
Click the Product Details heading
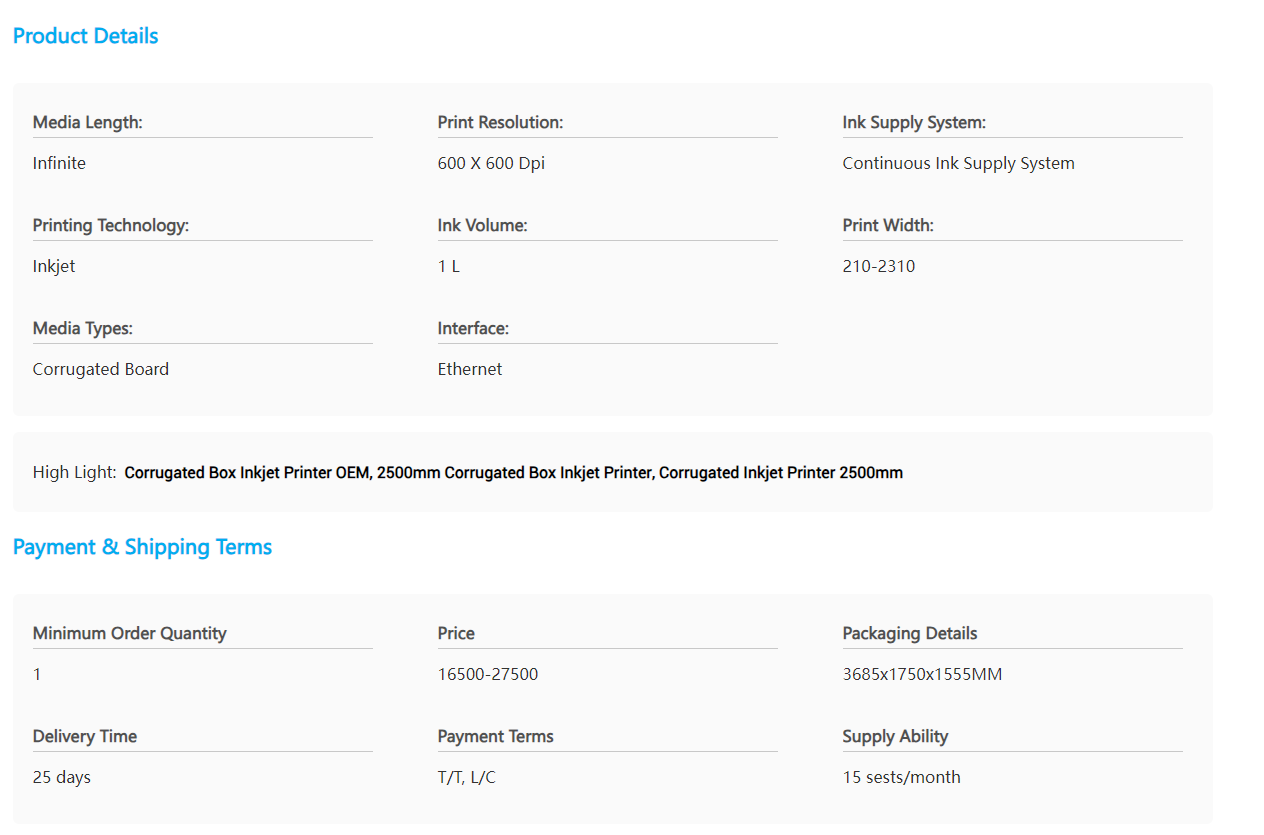pos(85,36)
